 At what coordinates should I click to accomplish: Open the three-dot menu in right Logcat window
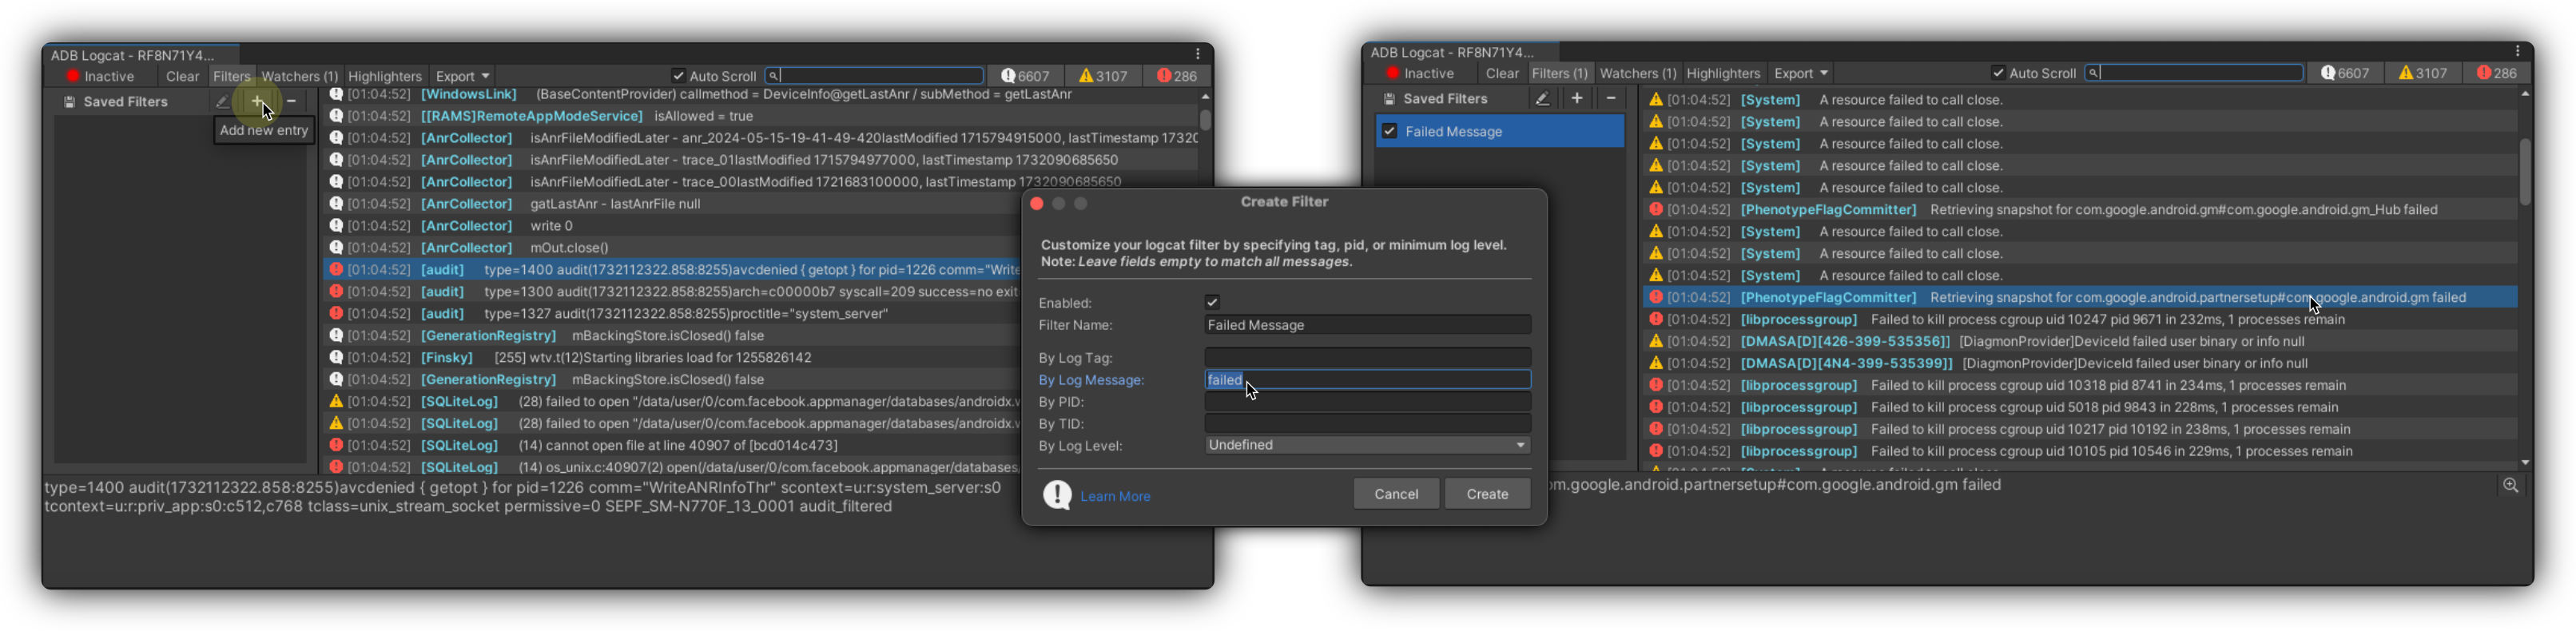[2517, 51]
